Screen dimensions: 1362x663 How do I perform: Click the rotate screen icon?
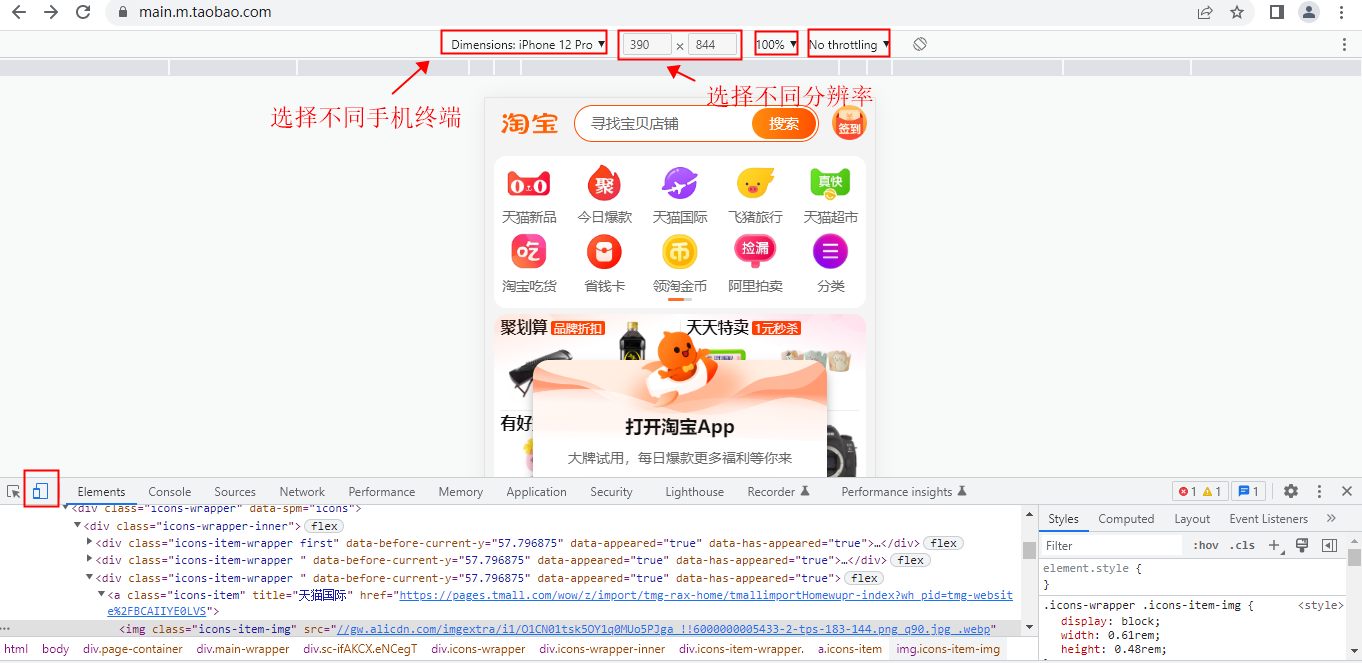920,45
